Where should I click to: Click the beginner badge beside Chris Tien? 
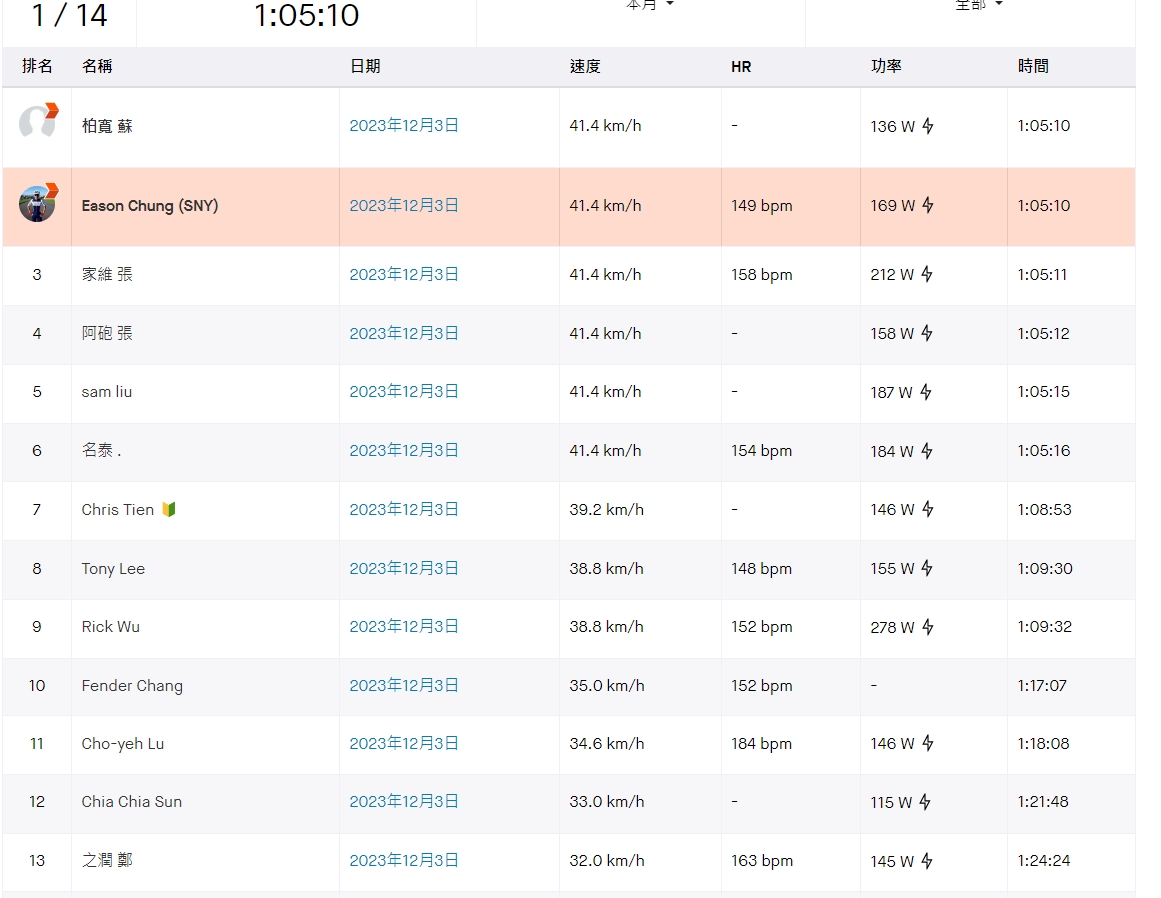pos(169,510)
